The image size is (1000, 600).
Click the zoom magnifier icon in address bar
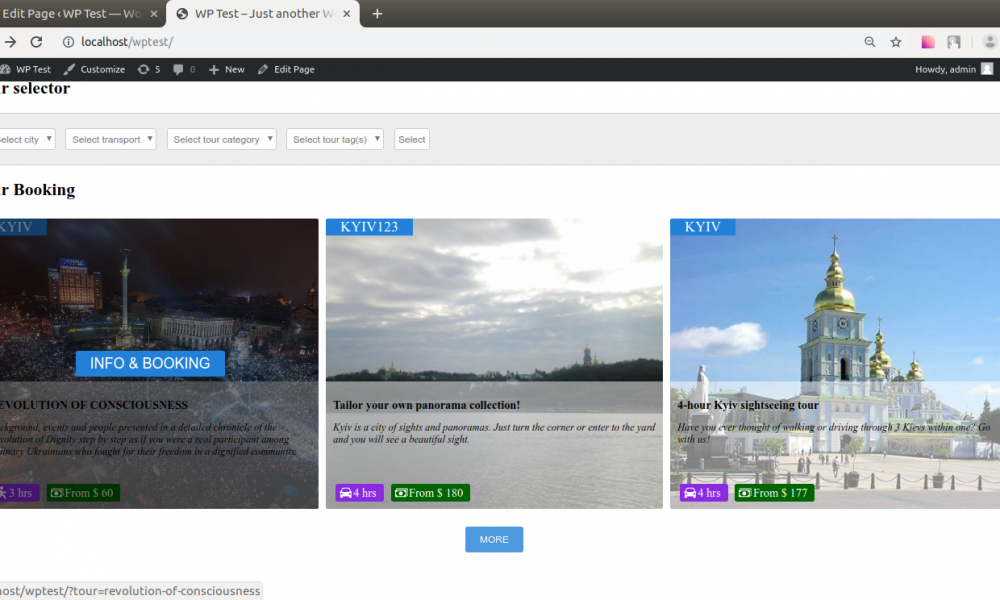[869, 42]
